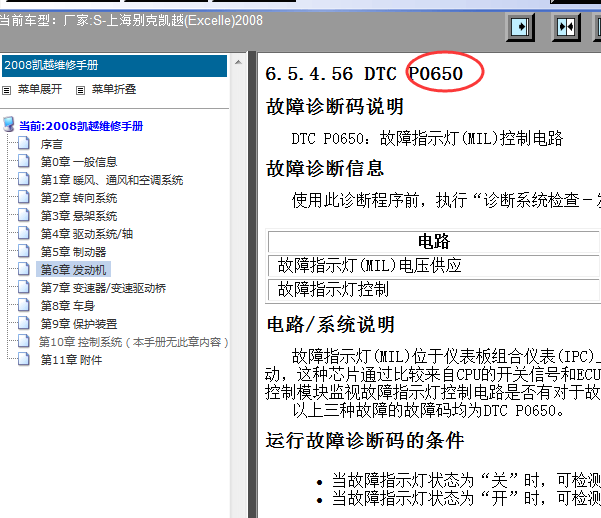Image resolution: width=601 pixels, height=518 pixels.
Task: Click the 菜单折叠 collapse-all icon
Action: pyautogui.click(x=80, y=90)
